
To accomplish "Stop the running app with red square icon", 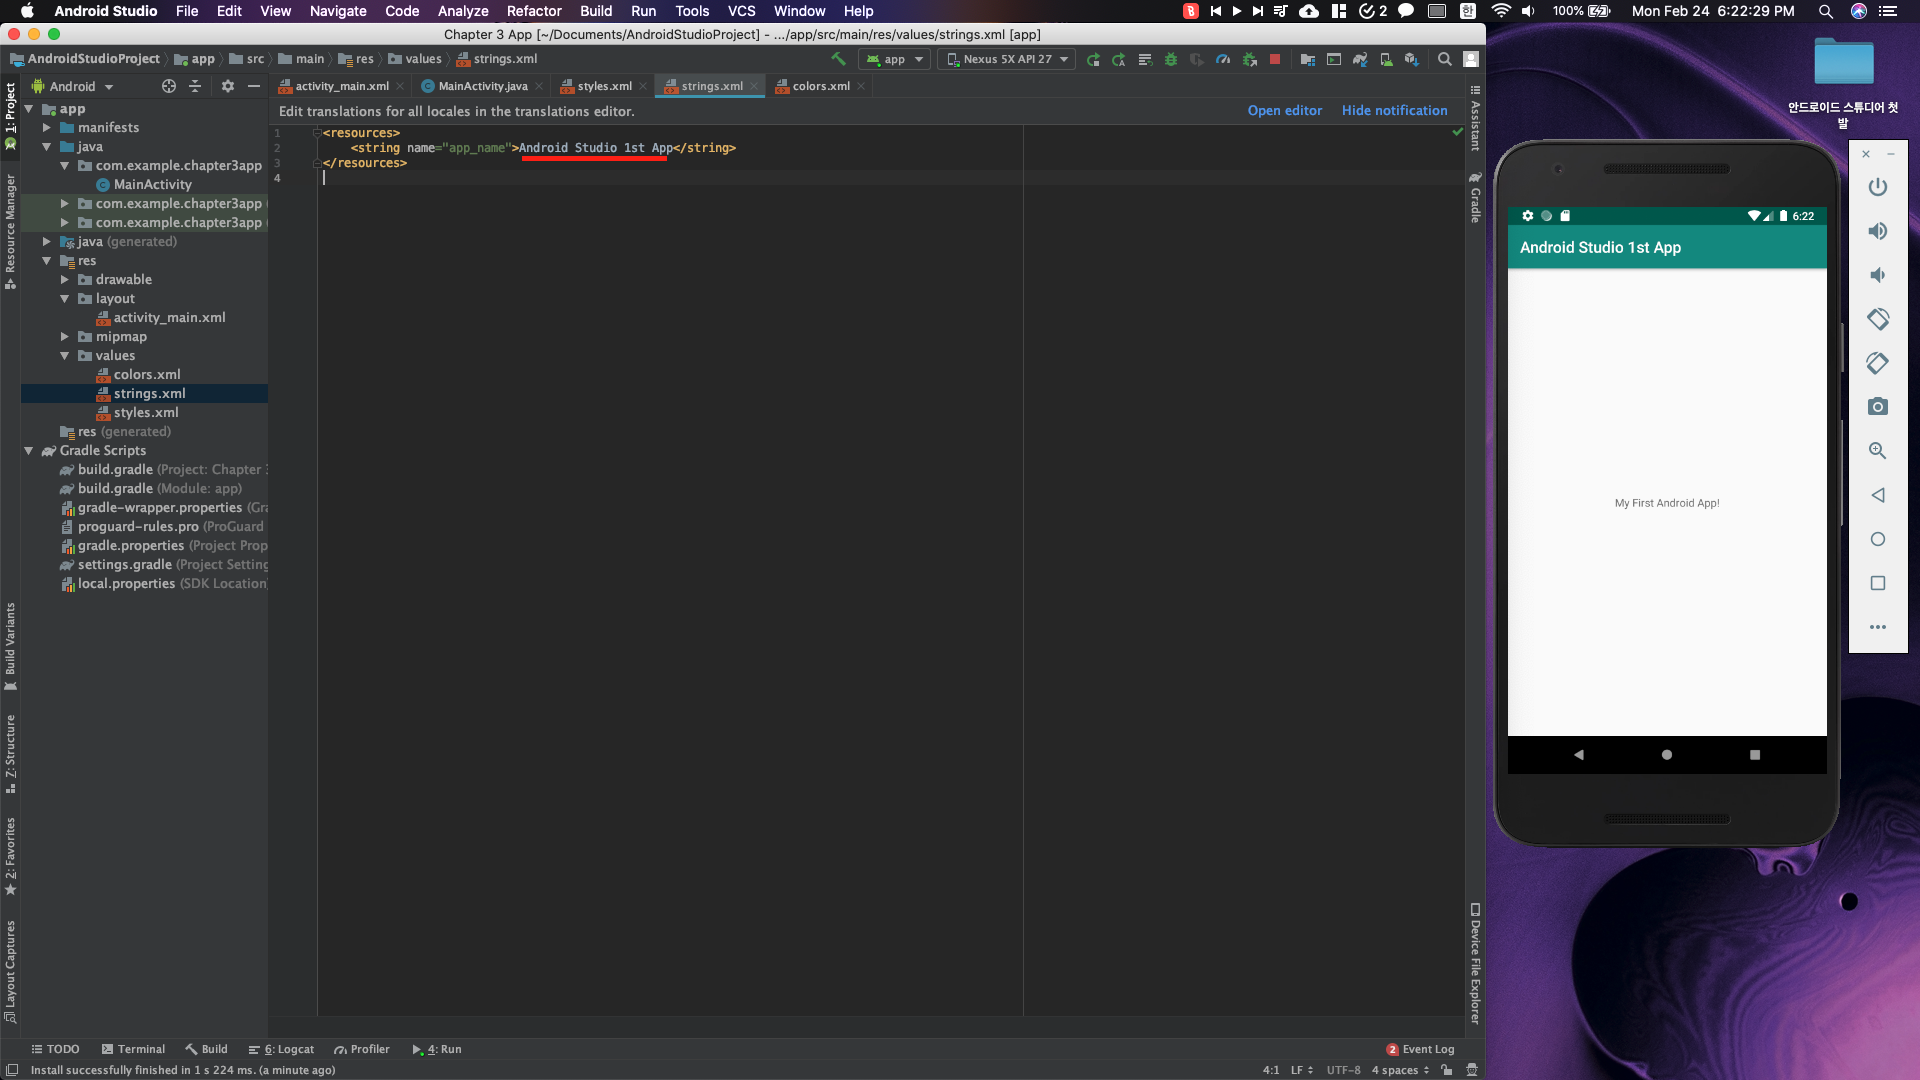I will (x=1276, y=60).
